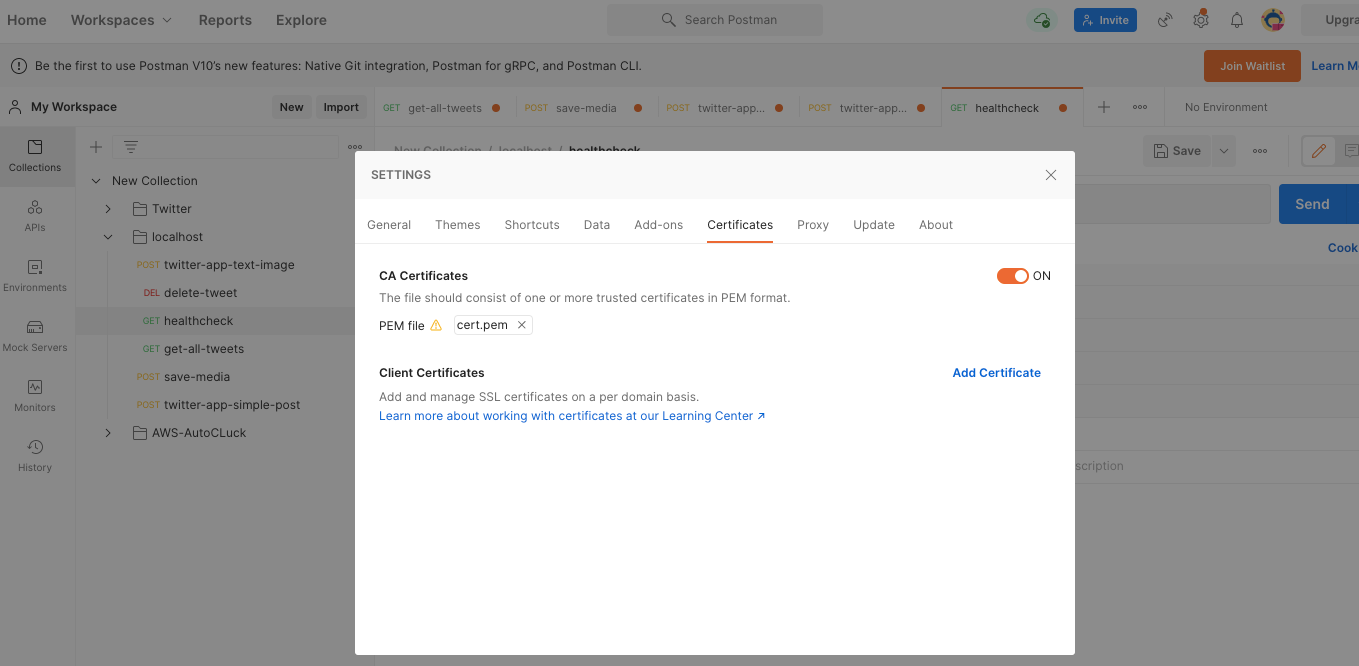Click the Import button
This screenshot has width=1359, height=666.
click(x=341, y=107)
